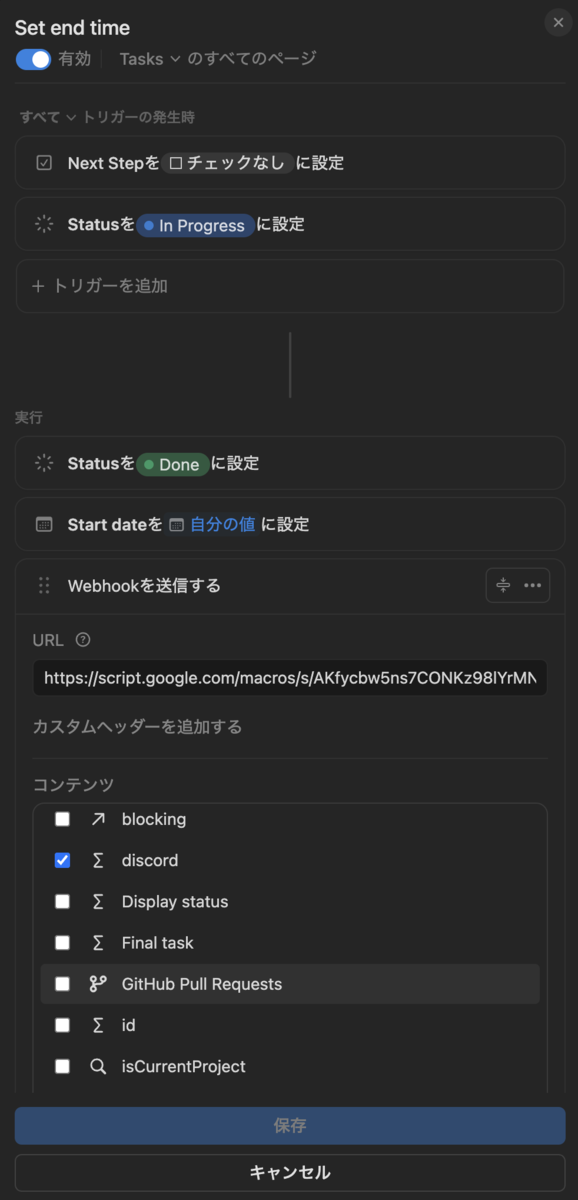Click the 保存 save button
Image resolution: width=578 pixels, height=1200 pixels.
click(x=290, y=1126)
